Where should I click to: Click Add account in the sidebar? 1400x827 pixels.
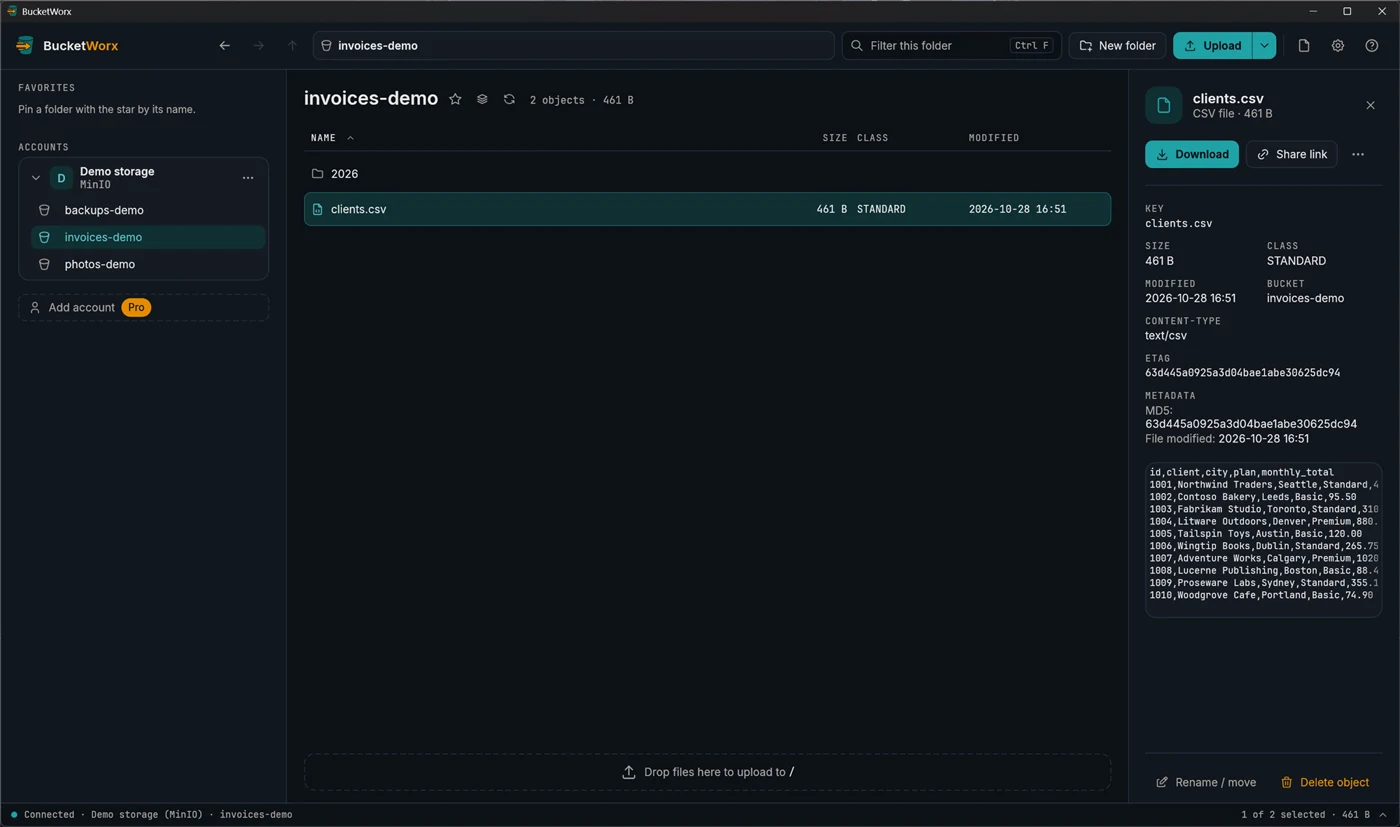pyautogui.click(x=143, y=307)
